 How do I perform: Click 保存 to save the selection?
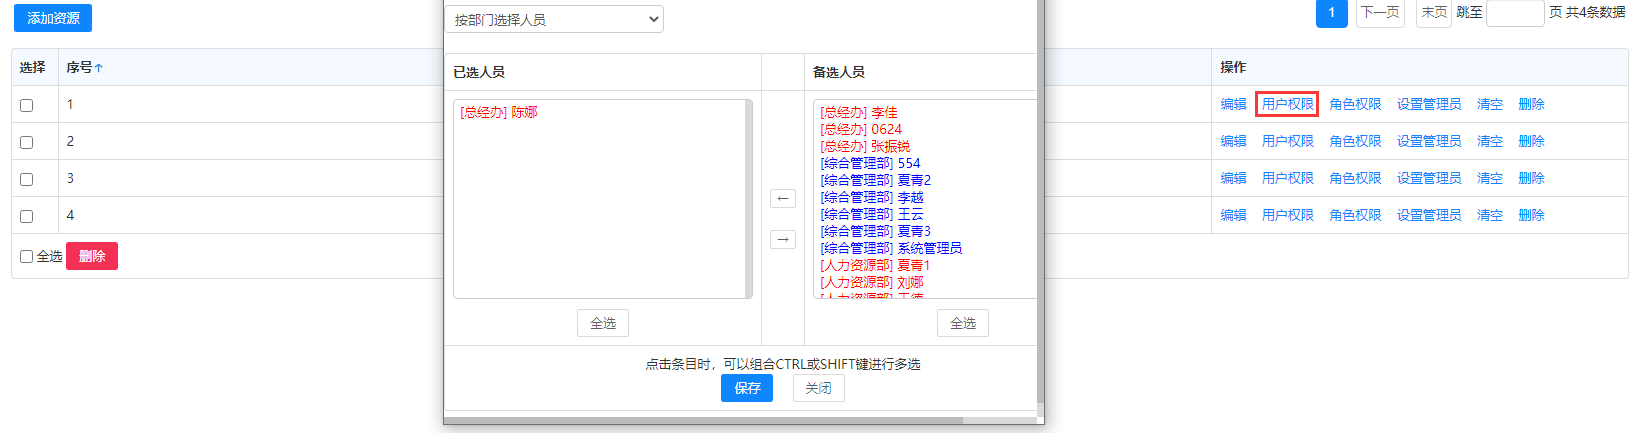tap(746, 388)
